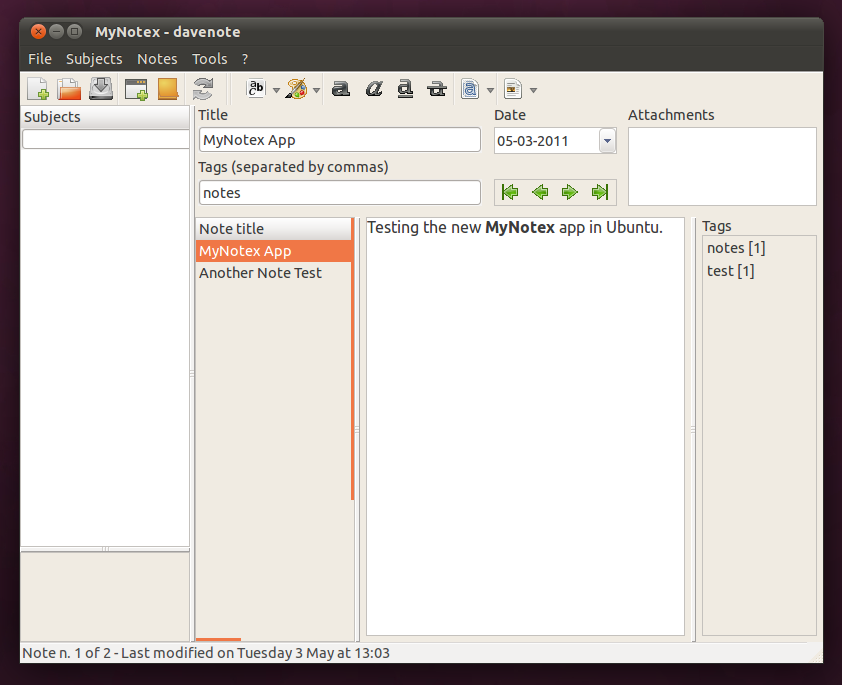The width and height of the screenshot is (842, 685).
Task: Click the Title field 'MyNotex App'
Action: click(x=339, y=140)
